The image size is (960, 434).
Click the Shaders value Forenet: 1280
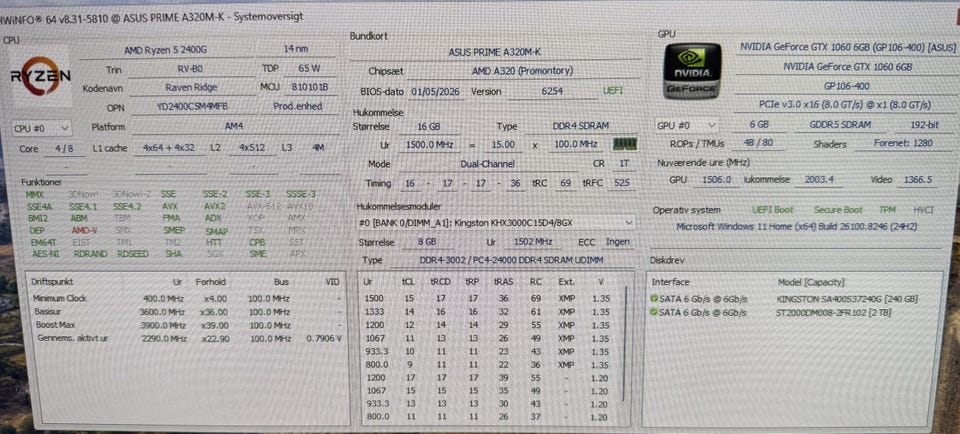tap(902, 143)
